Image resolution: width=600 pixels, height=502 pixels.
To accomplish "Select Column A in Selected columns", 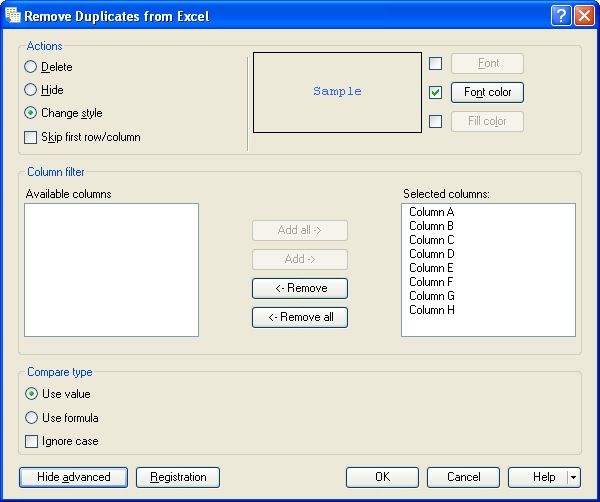I will [432, 212].
